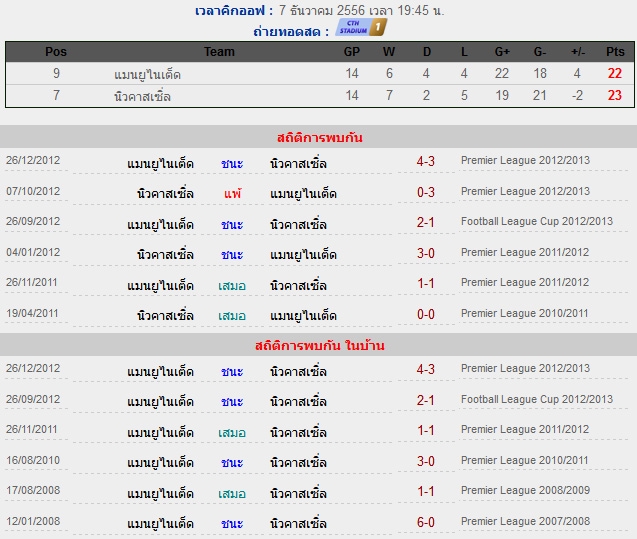The height and width of the screenshot is (539, 637).
Task: Click the red 'แพ้' result label
Action: click(232, 193)
